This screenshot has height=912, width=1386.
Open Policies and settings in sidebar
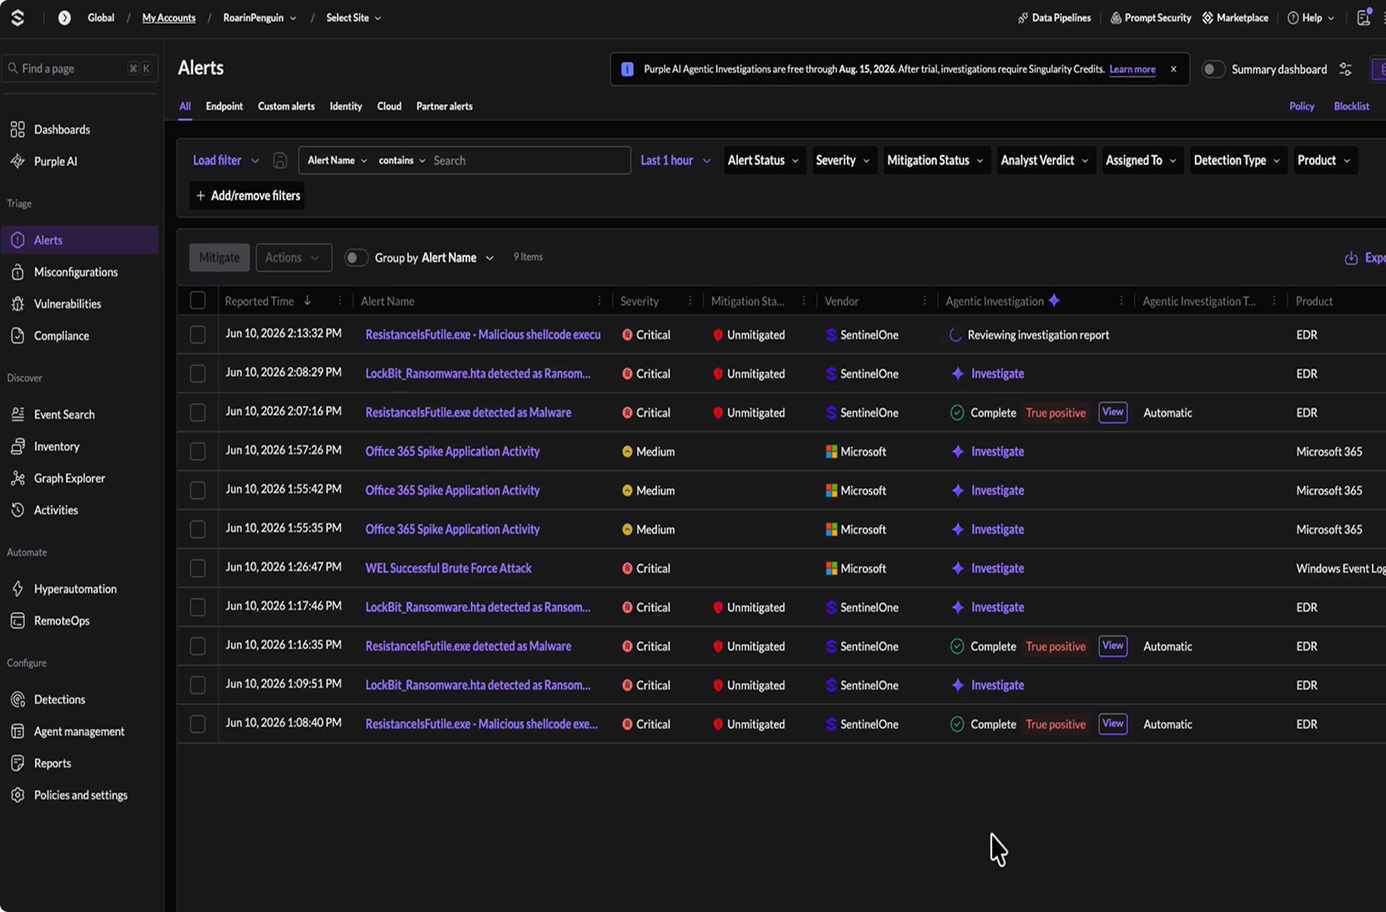coord(80,795)
